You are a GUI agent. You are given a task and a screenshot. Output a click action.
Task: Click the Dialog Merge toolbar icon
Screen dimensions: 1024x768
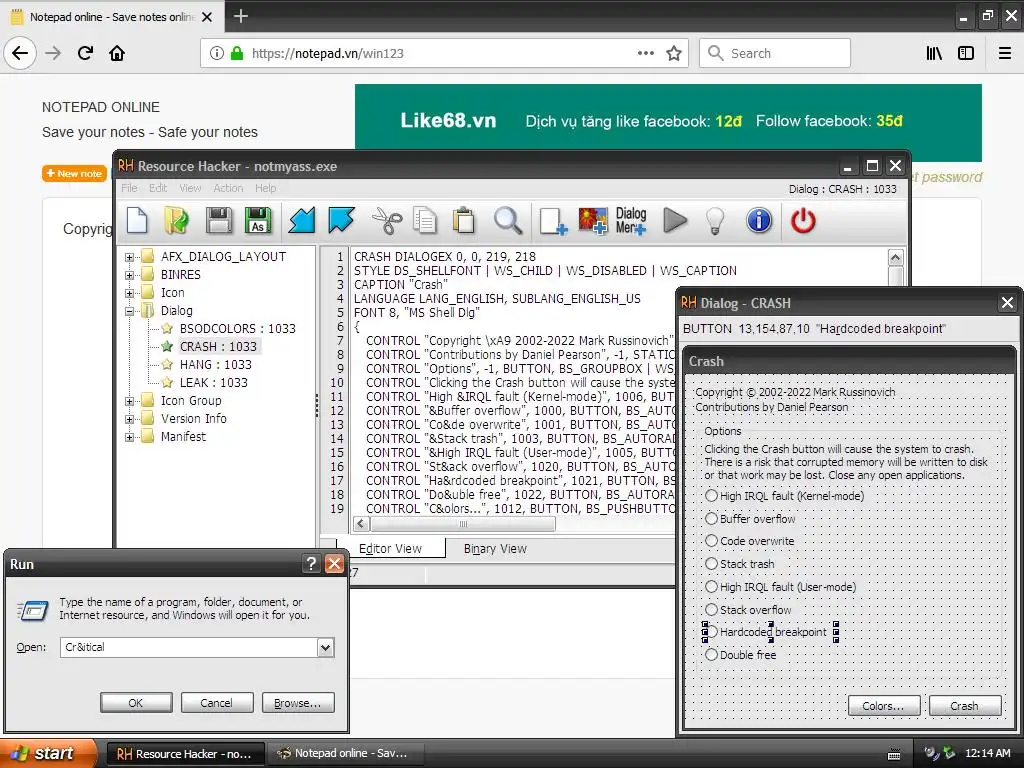coord(631,221)
